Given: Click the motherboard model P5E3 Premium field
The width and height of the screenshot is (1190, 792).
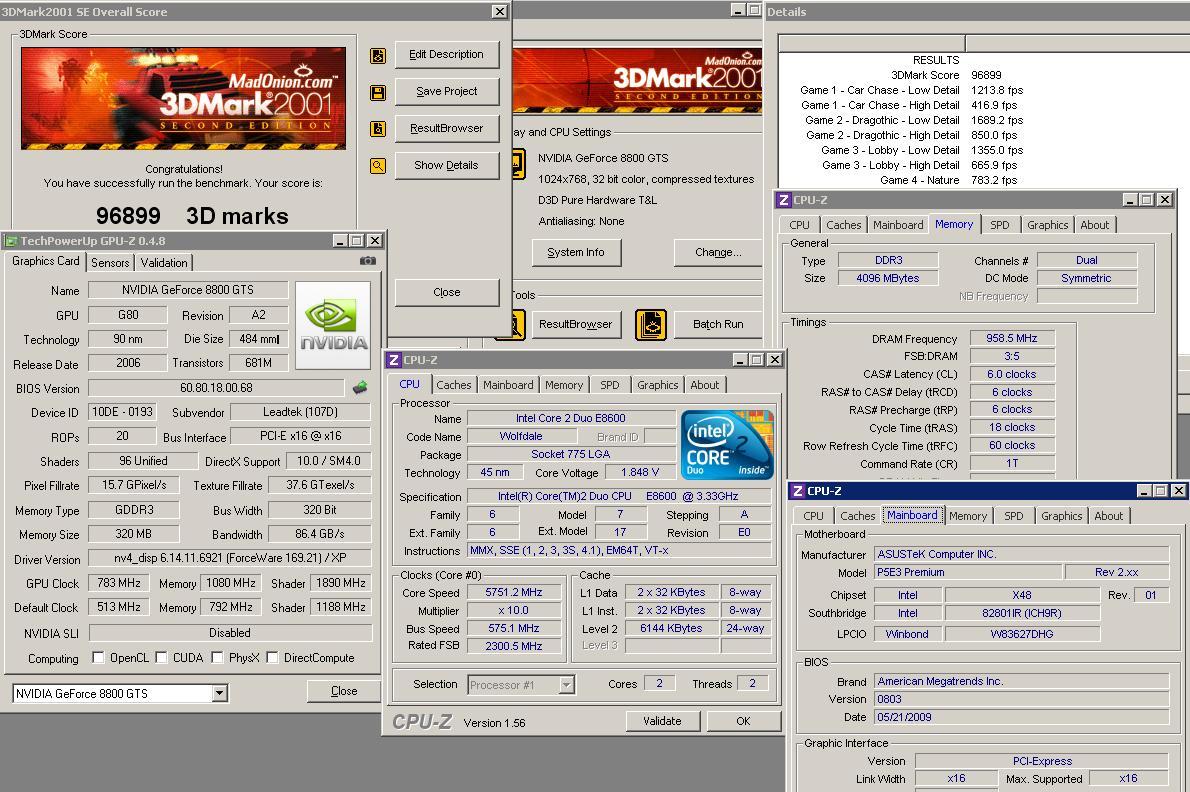Looking at the screenshot, I should tap(968, 572).
